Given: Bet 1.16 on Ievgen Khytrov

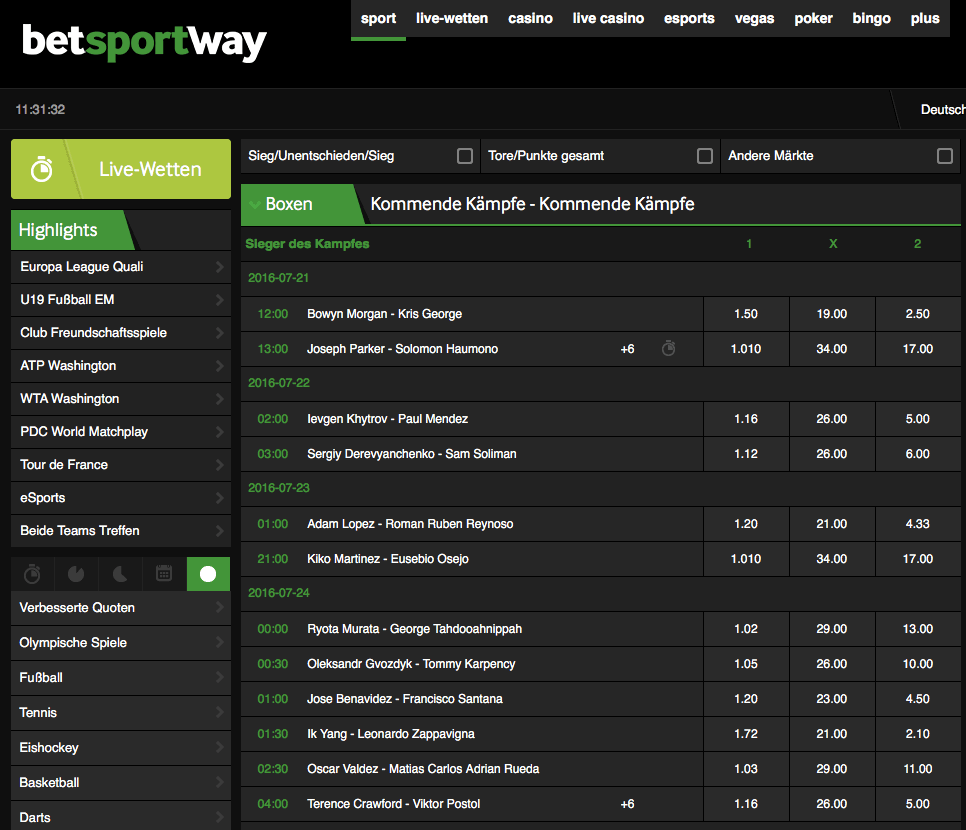Looking at the screenshot, I should [x=746, y=419].
